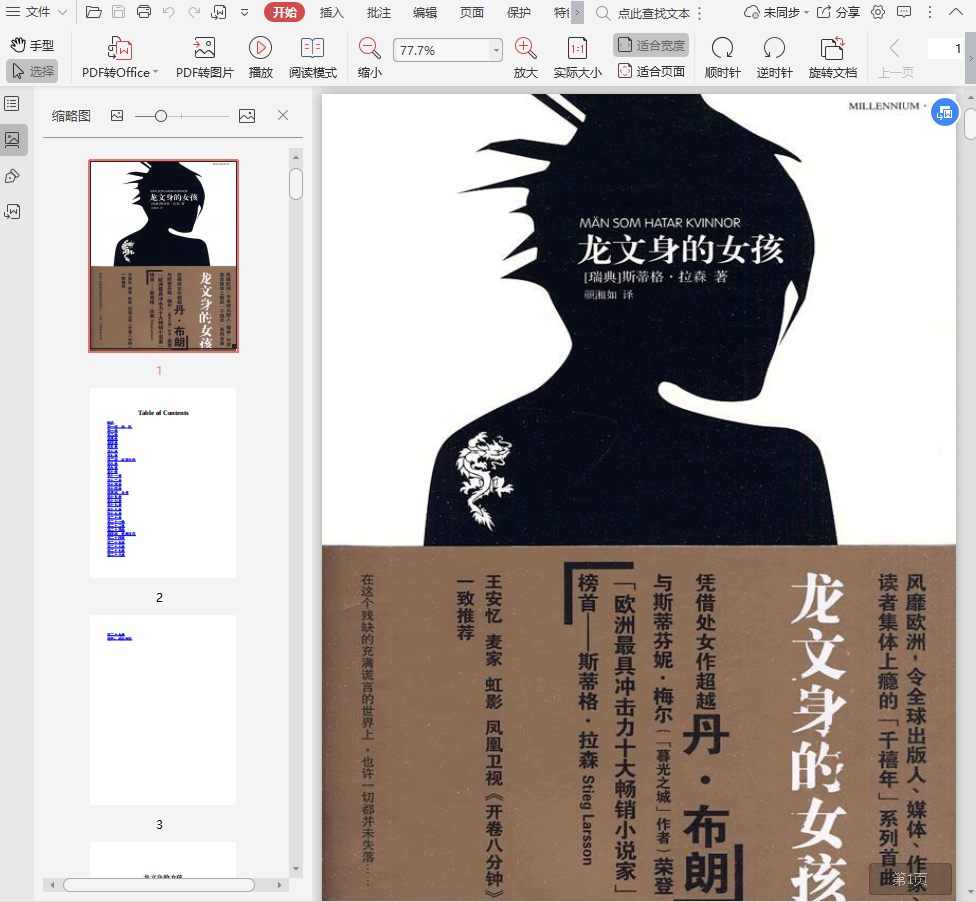Open the sidebar panel below thumbnails
This screenshot has width=976, height=902.
point(12,176)
